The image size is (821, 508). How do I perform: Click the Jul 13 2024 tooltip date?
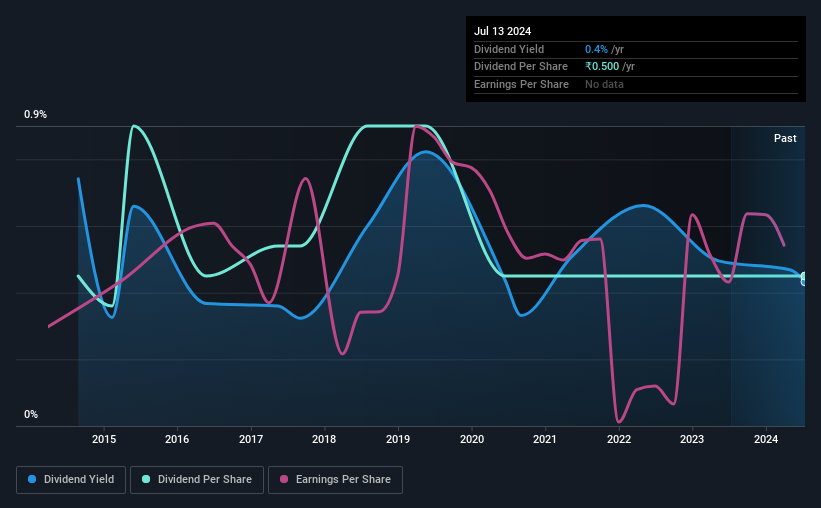[502, 31]
